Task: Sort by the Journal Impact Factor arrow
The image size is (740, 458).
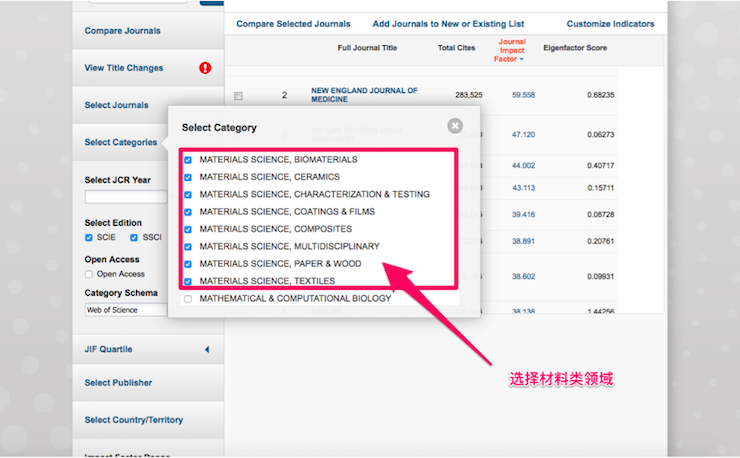Action: click(521, 59)
